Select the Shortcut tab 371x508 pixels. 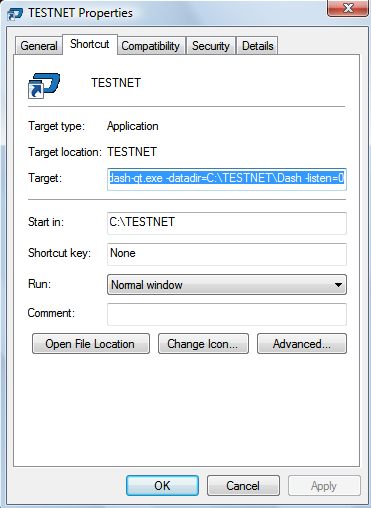[x=90, y=44]
